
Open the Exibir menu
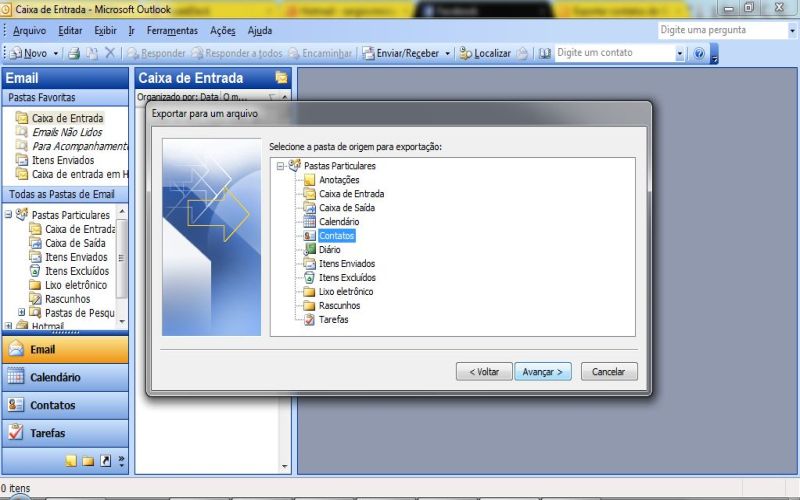105,31
